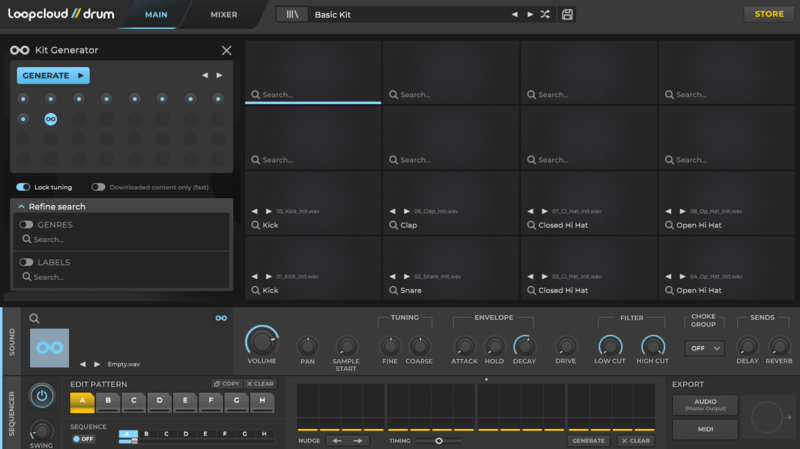Click the sequencer power button icon
Viewport: 800px width, 449px height.
coord(41,395)
